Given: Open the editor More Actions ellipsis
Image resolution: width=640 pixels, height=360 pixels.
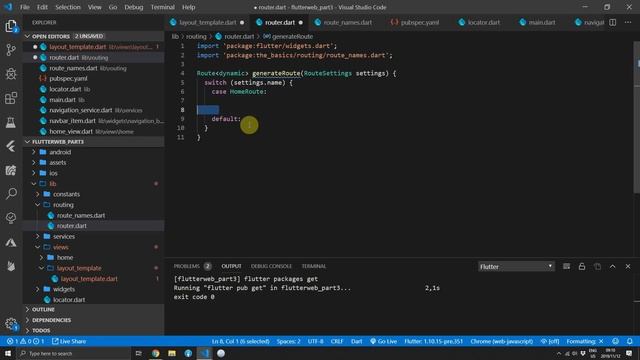Looking at the screenshot, I should coord(628,22).
